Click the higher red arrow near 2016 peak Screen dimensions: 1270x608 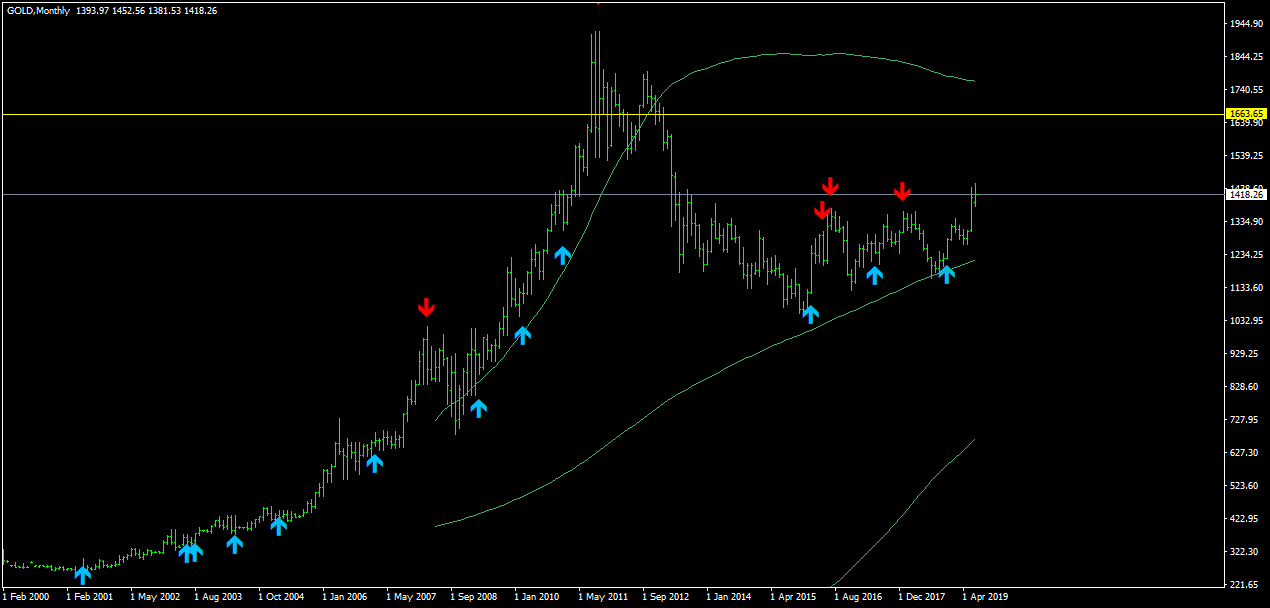[x=830, y=186]
